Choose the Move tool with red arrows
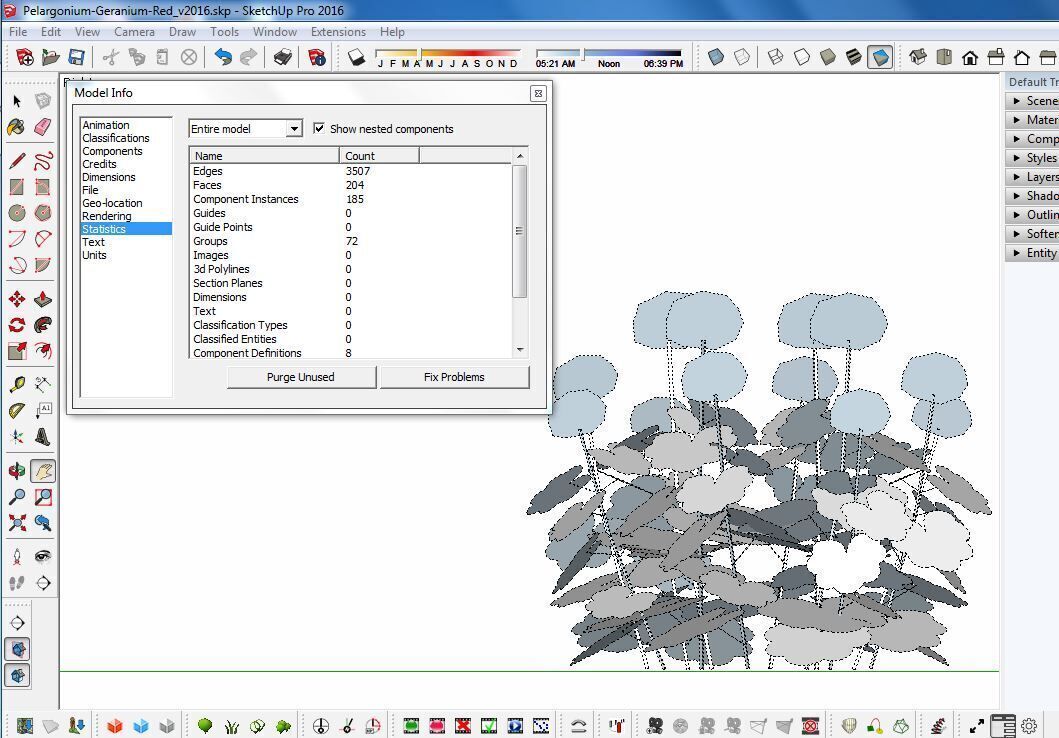The height and width of the screenshot is (738, 1059). coord(17,299)
